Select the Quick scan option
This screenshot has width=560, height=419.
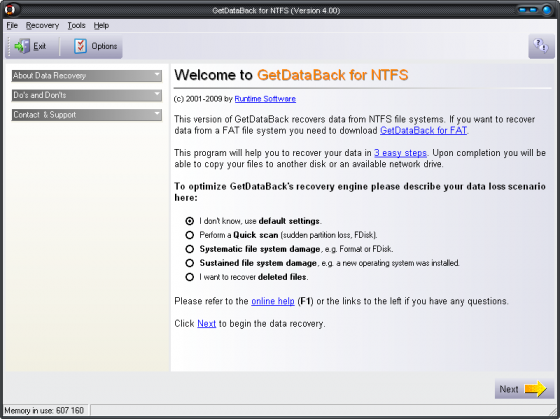(189, 235)
